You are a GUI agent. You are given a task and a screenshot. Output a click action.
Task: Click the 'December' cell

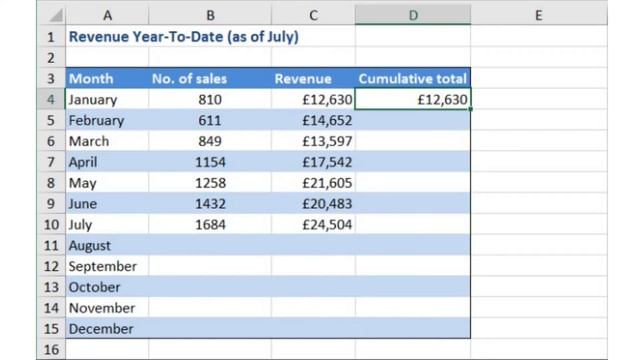click(x=107, y=328)
